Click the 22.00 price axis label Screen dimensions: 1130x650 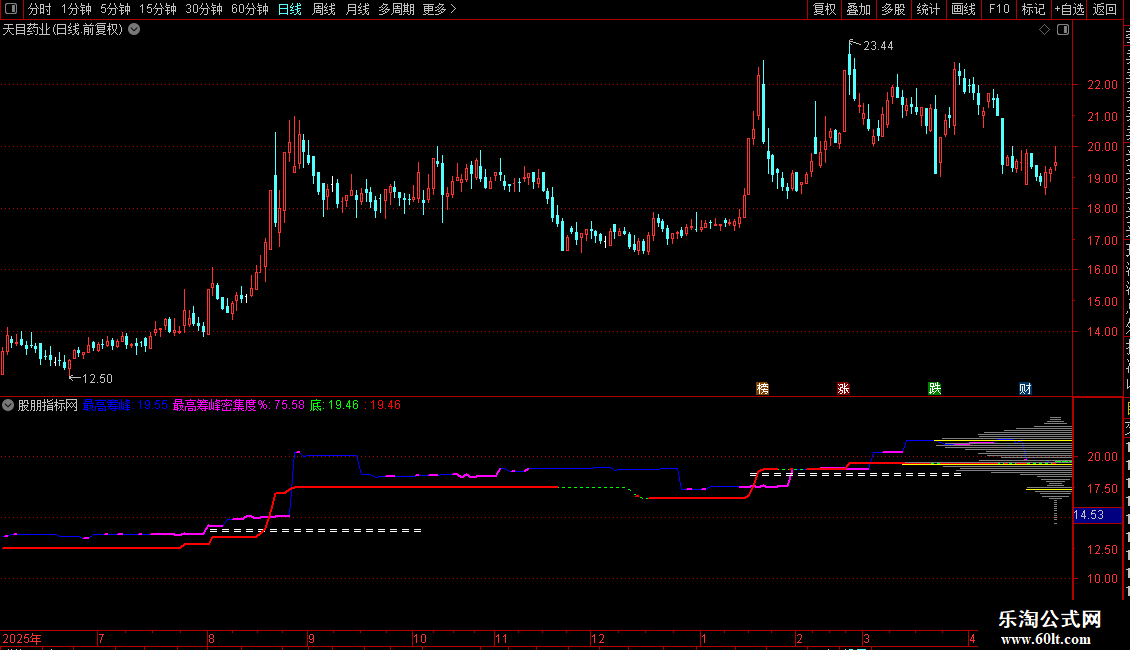click(1102, 85)
